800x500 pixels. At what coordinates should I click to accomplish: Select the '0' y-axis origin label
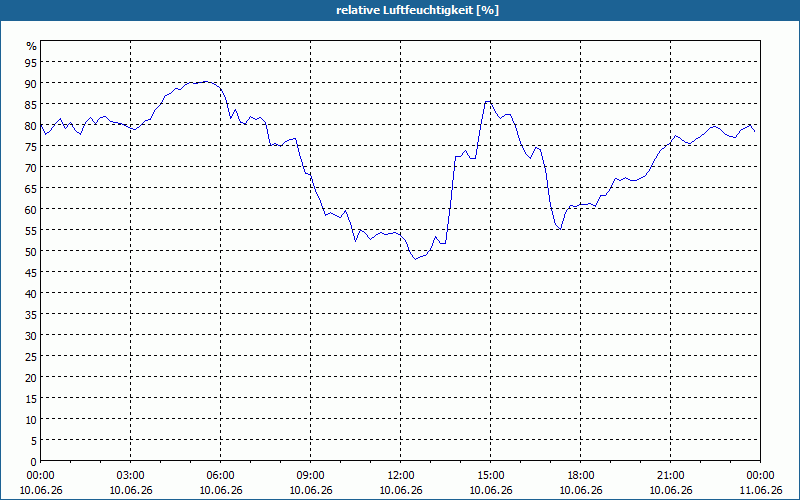pos(34,462)
